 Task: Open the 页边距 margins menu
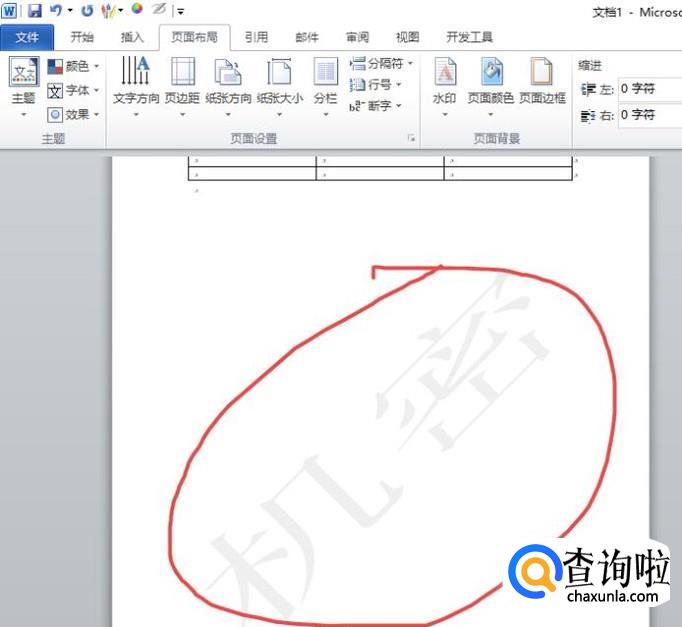pyautogui.click(x=183, y=86)
